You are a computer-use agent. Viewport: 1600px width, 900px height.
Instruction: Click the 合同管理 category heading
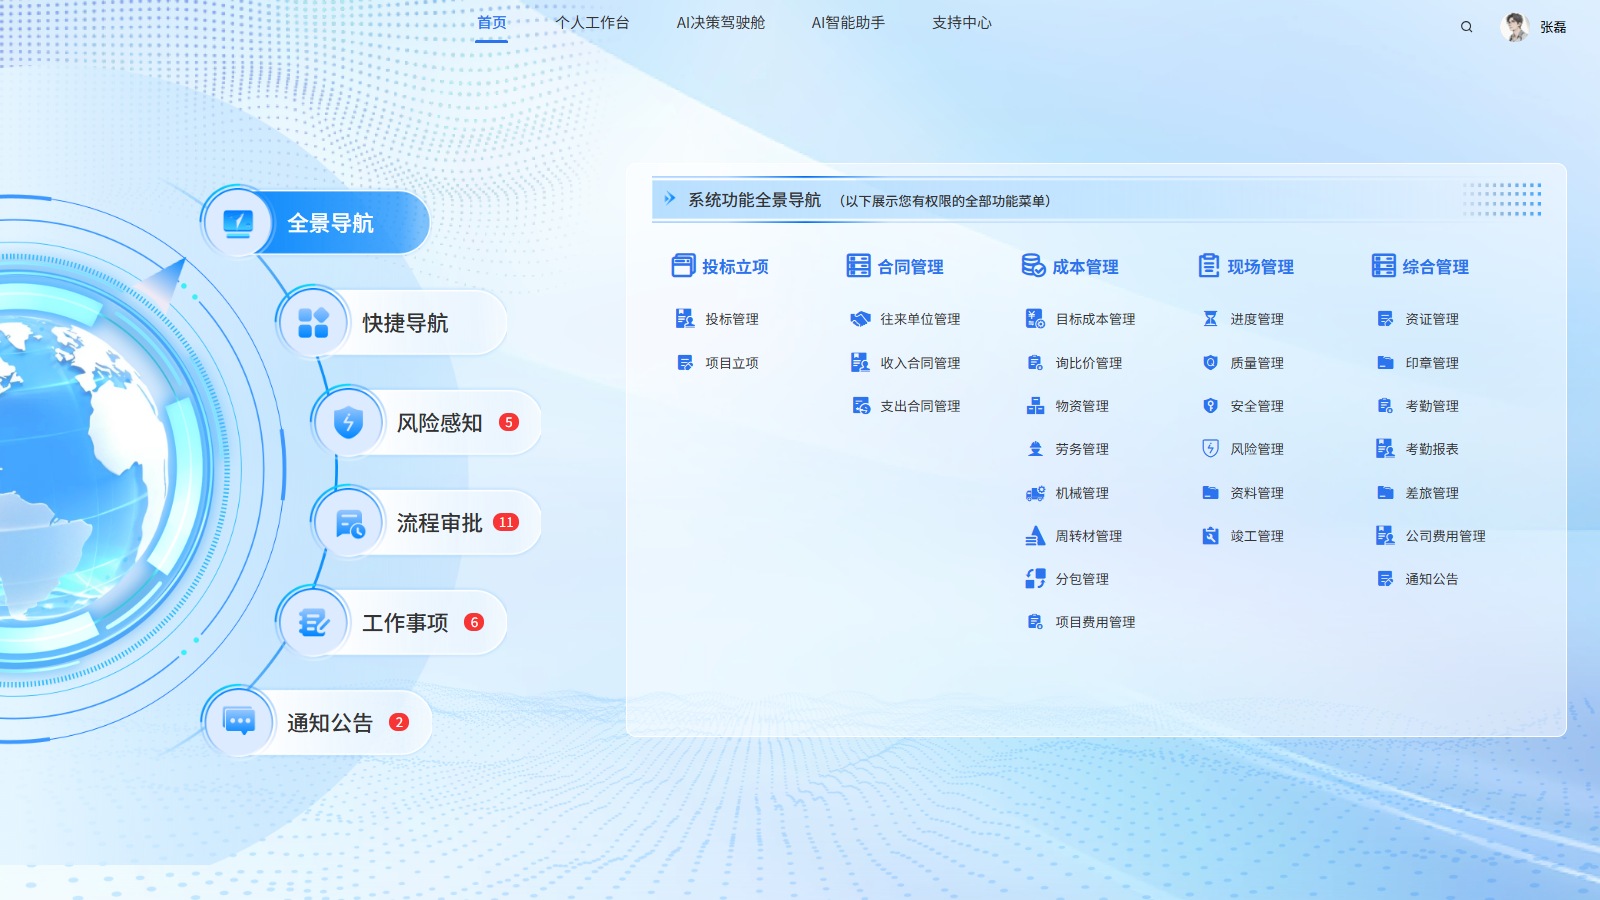[910, 267]
